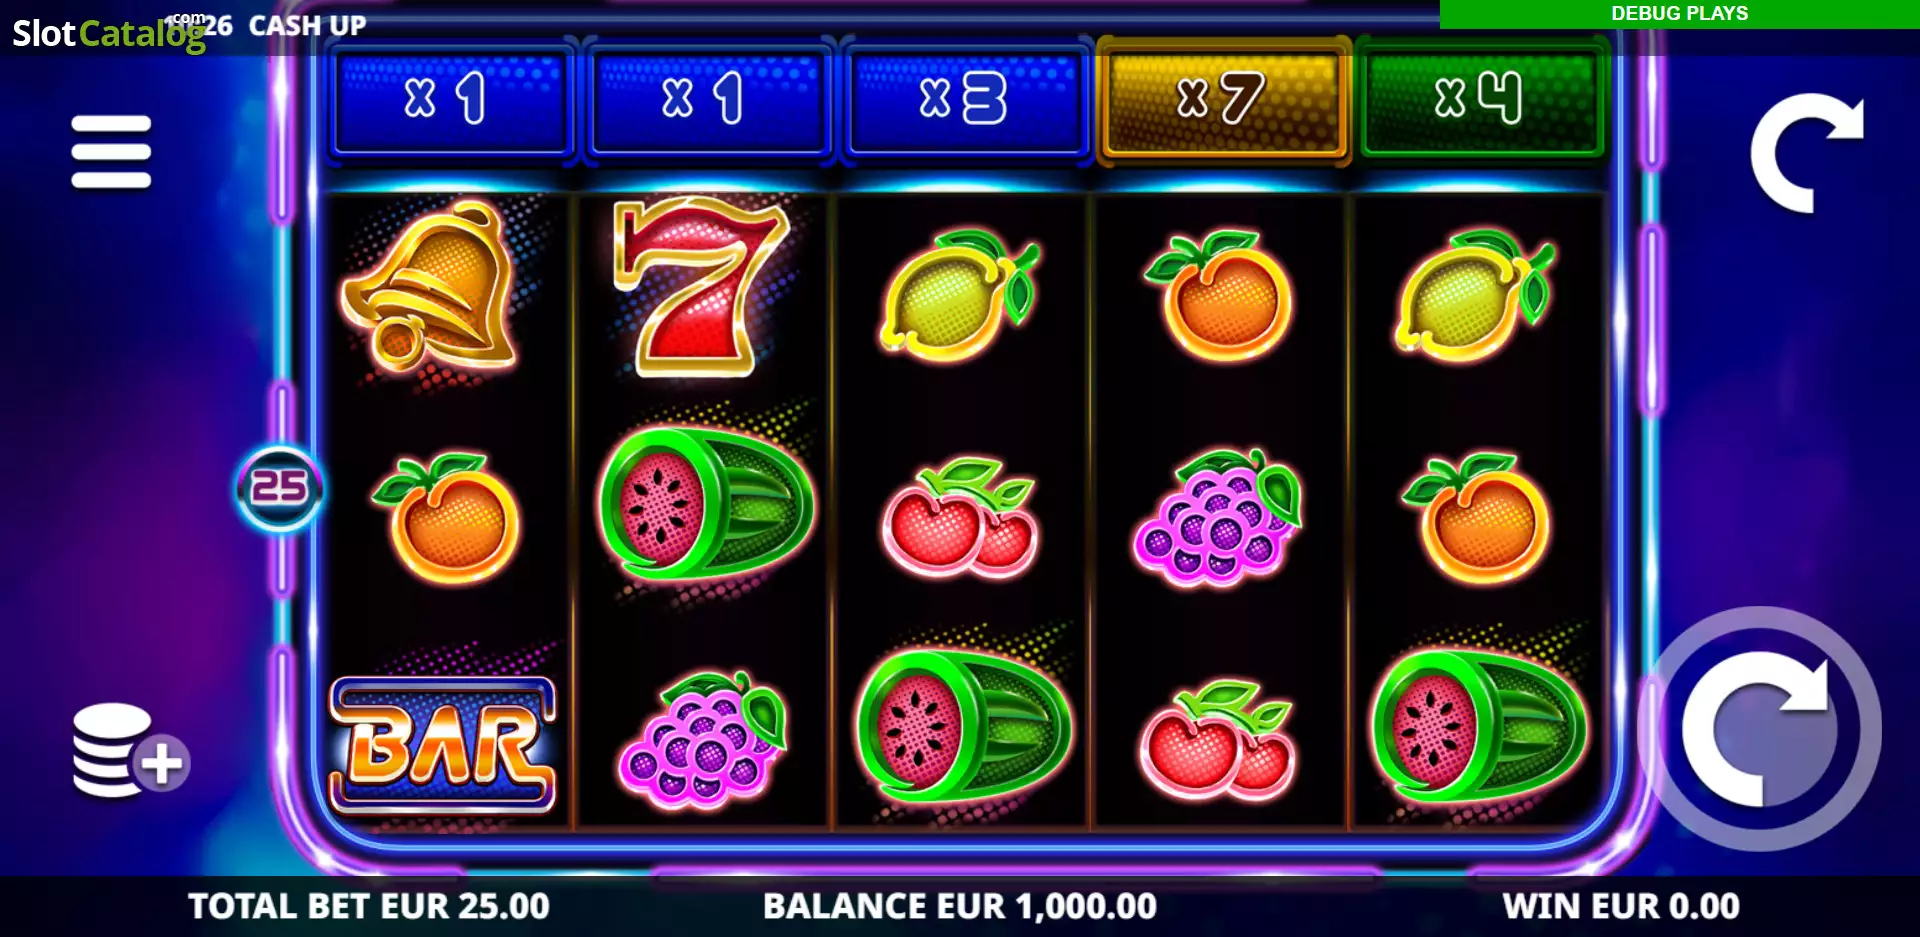Click the BAR symbol on reel one
The height and width of the screenshot is (937, 1920).
pyautogui.click(x=442, y=745)
